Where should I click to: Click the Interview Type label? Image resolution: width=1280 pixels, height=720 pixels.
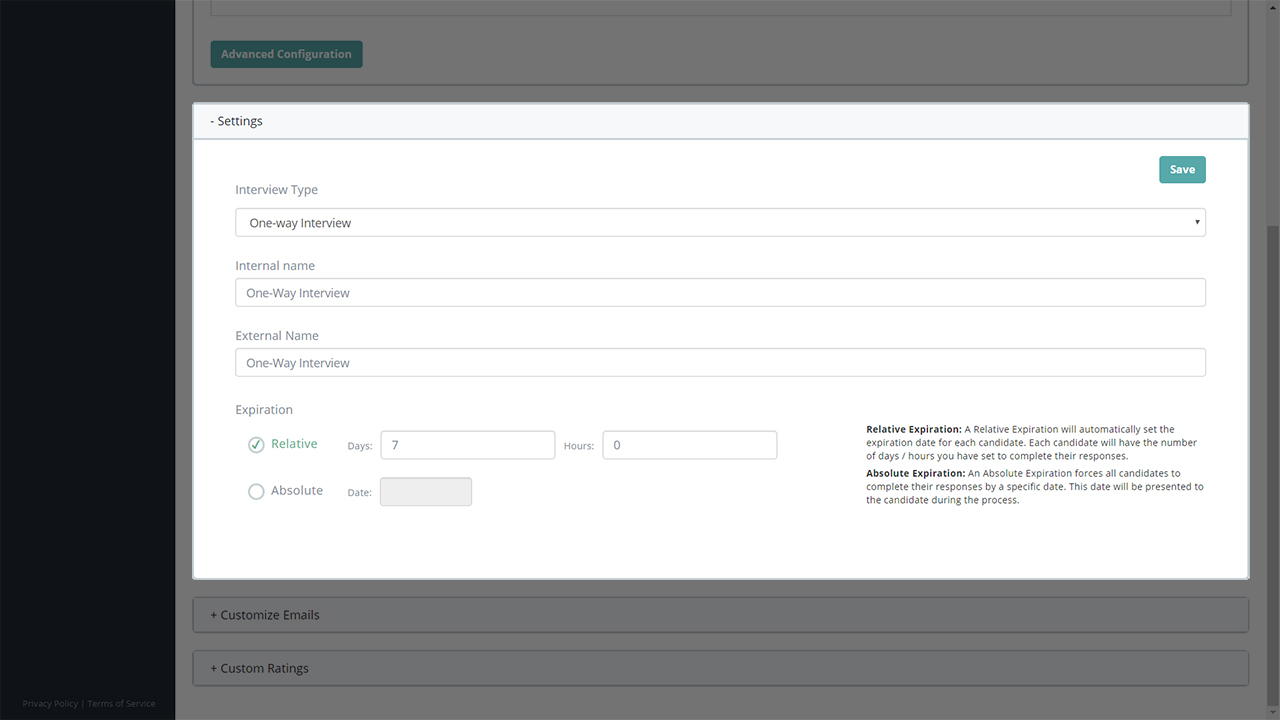(276, 190)
